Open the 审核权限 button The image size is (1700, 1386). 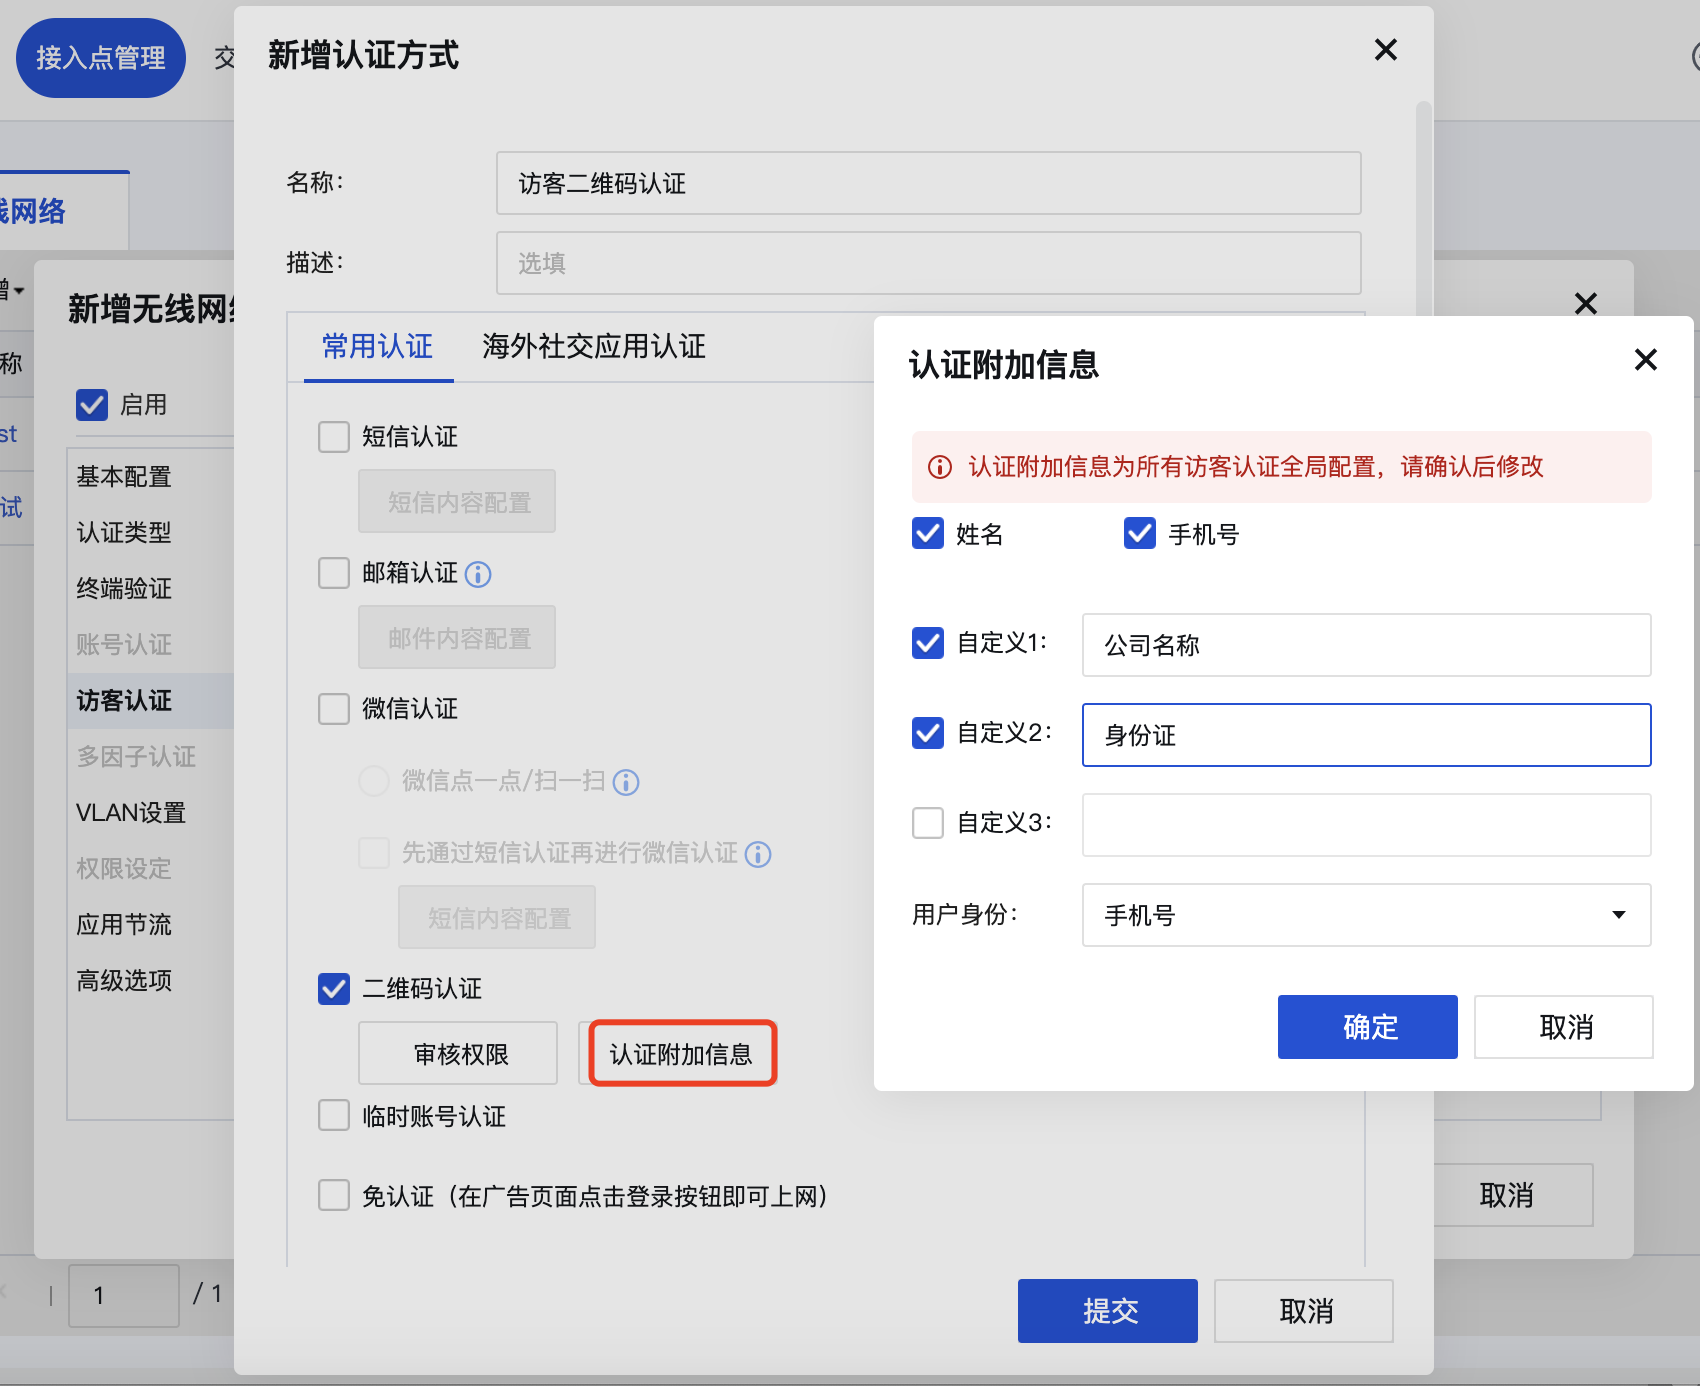coord(458,1053)
